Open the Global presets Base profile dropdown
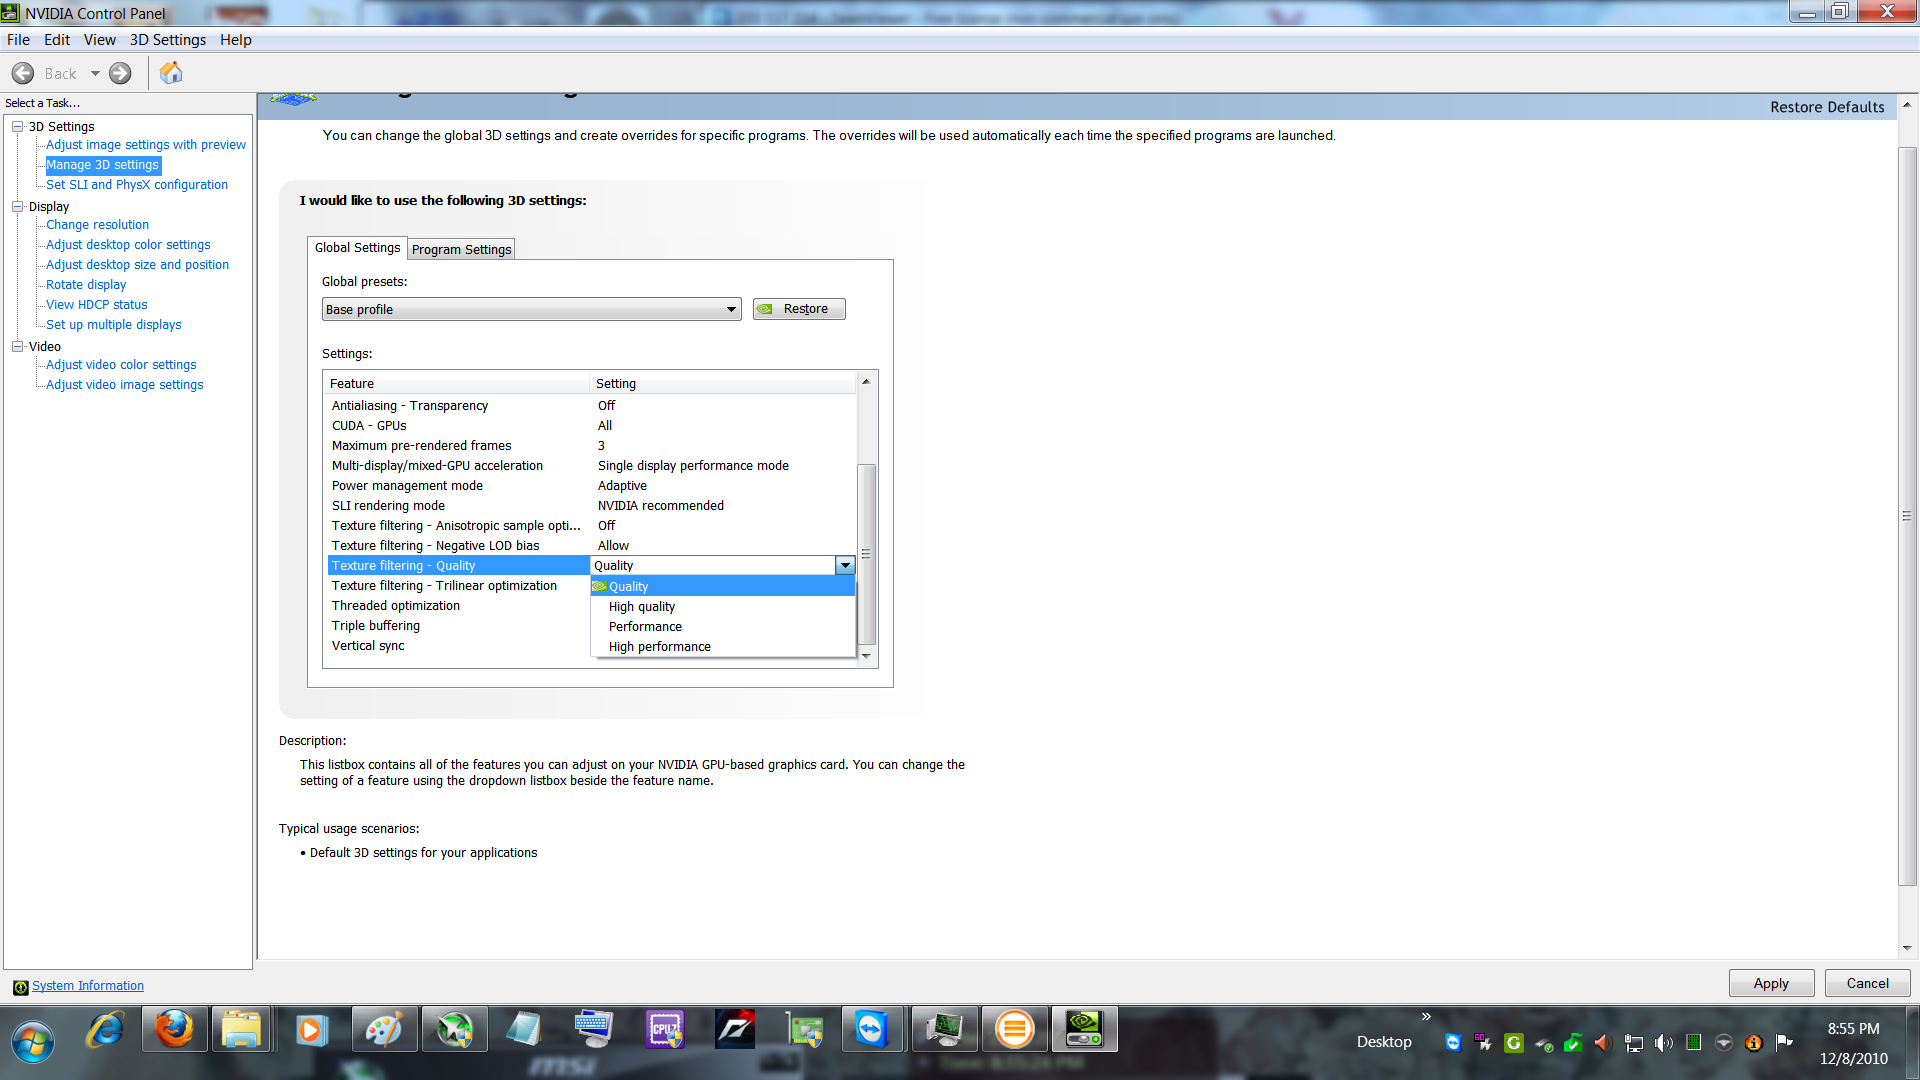Image resolution: width=1920 pixels, height=1080 pixels. [531, 309]
